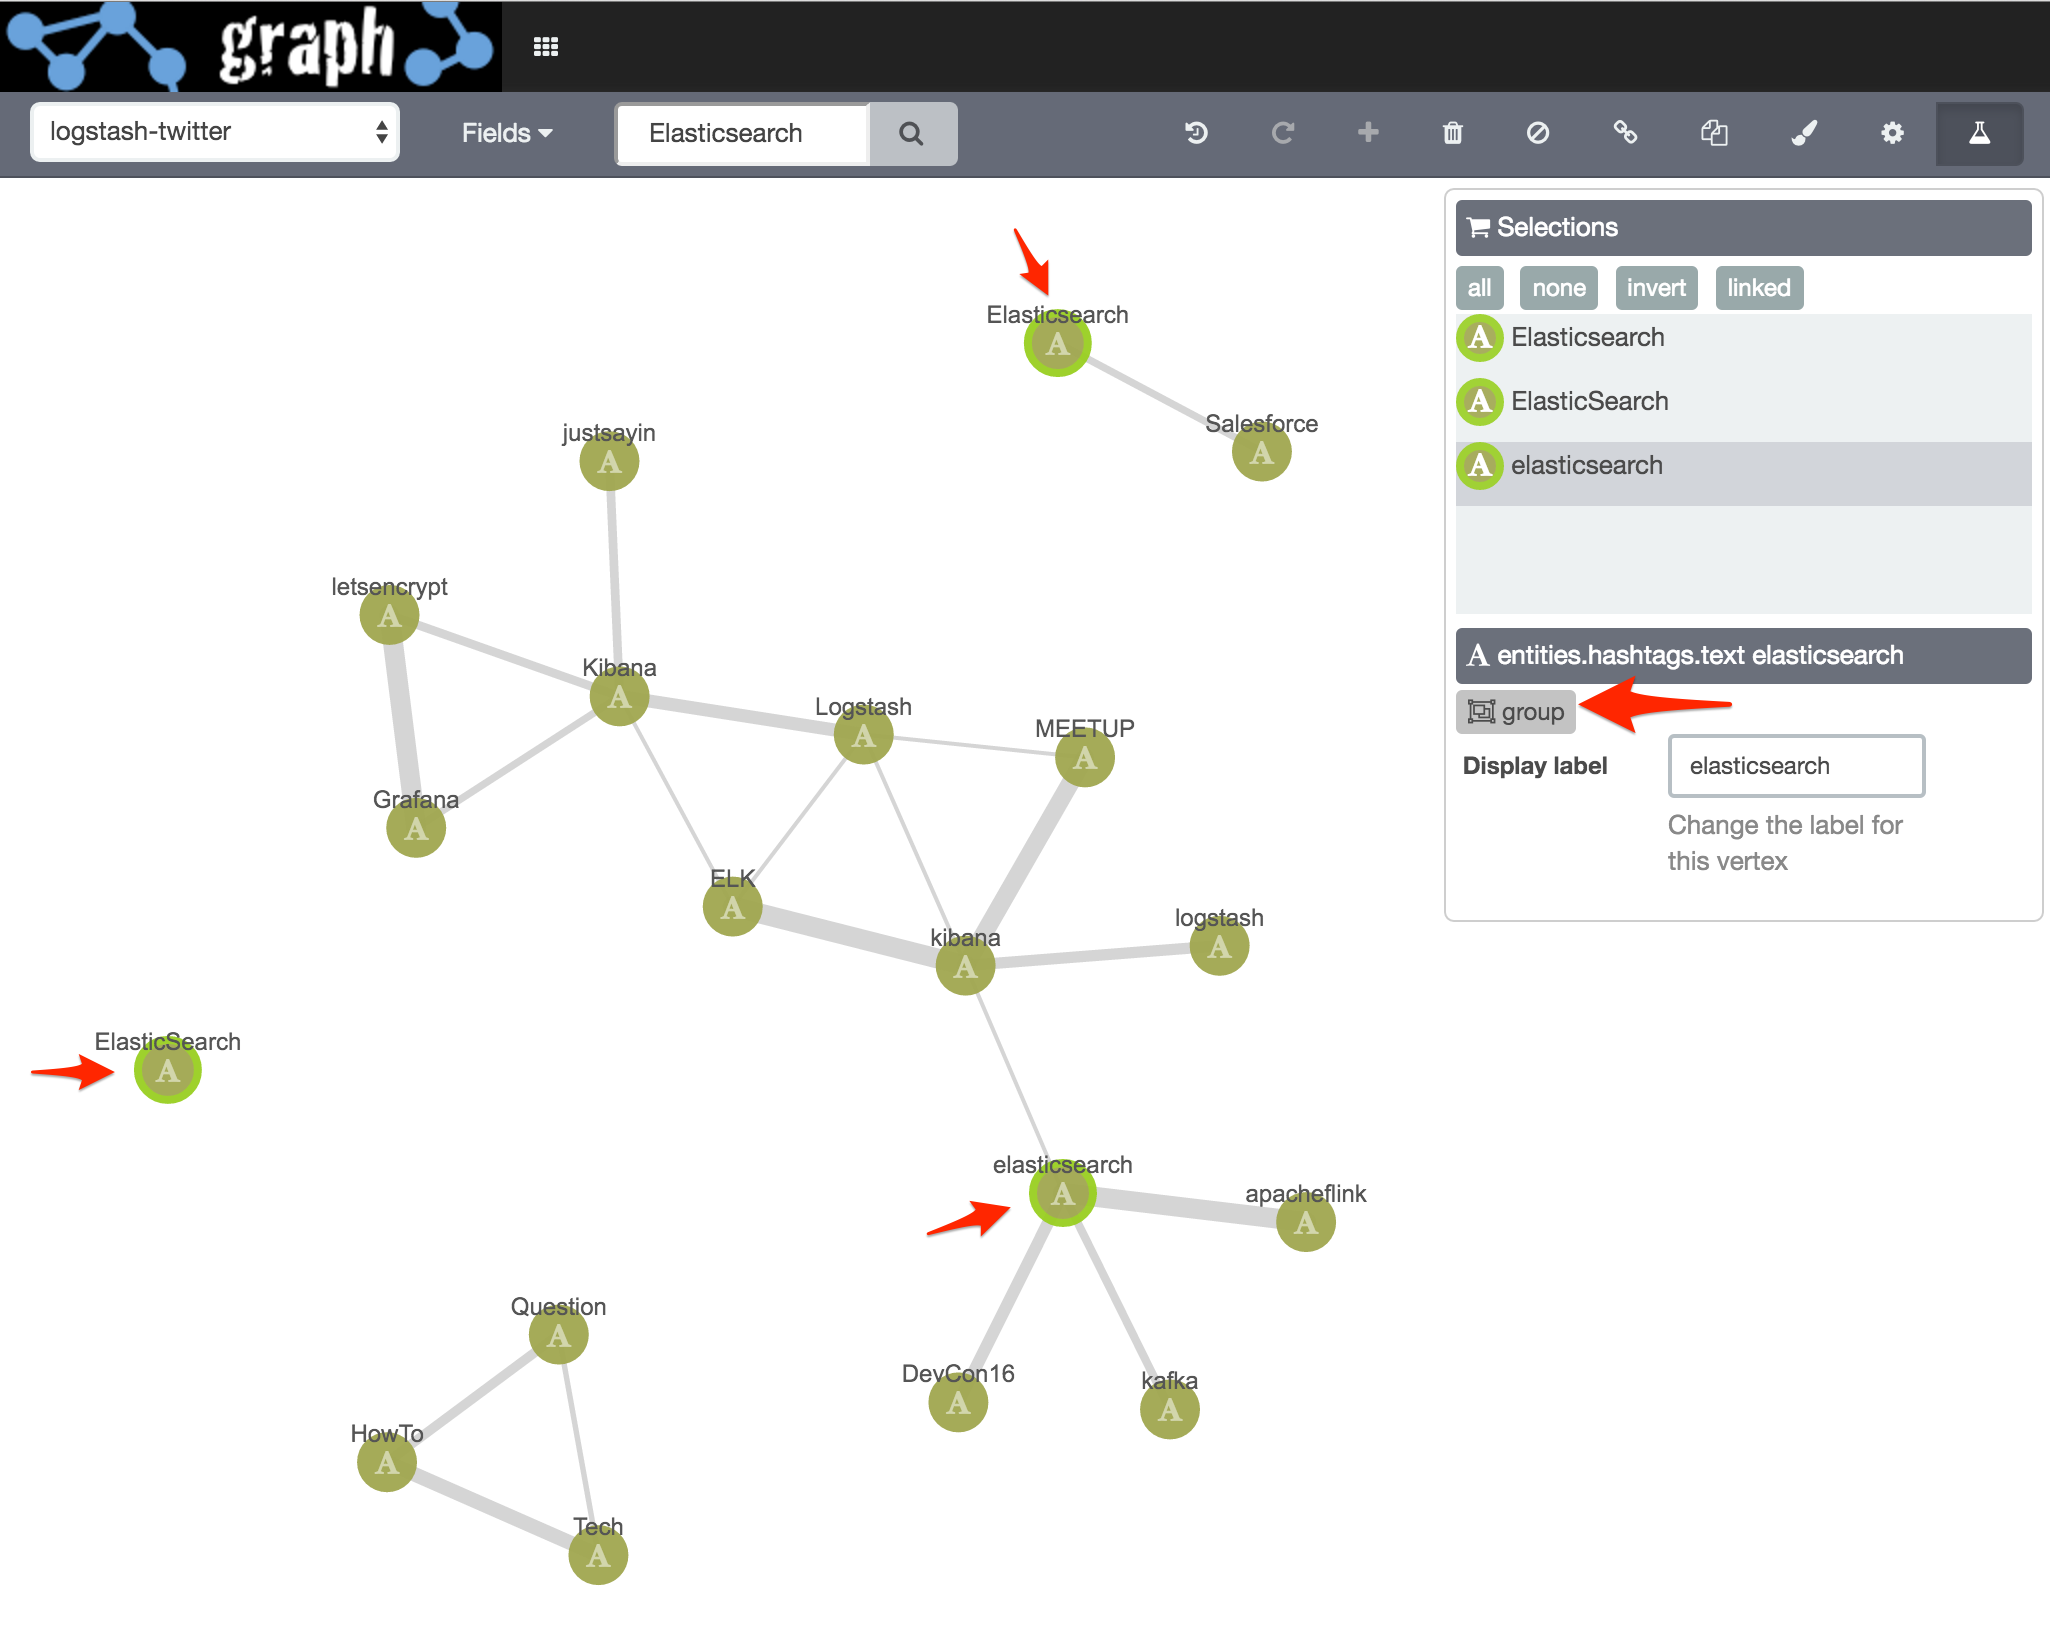Click the duplicate/copy icon in toolbar
The height and width of the screenshot is (1630, 2050).
point(1716,133)
